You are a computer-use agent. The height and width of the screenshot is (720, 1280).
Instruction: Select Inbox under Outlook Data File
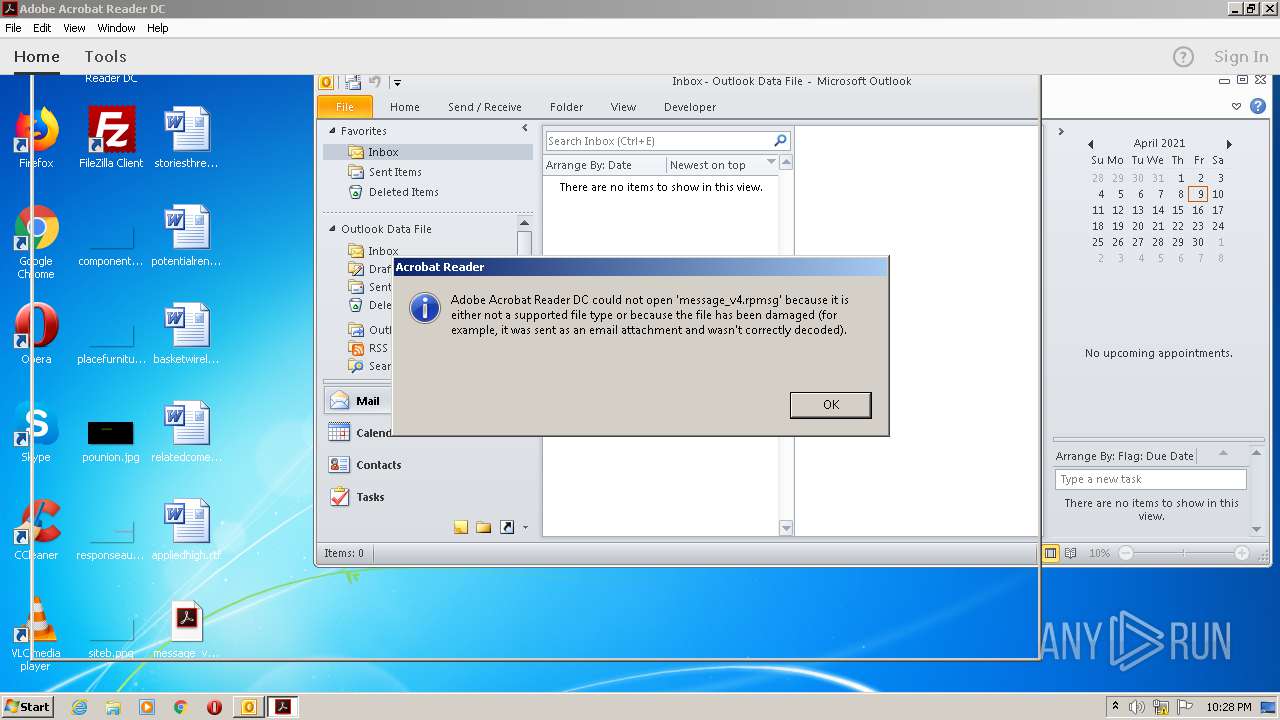tap(383, 251)
